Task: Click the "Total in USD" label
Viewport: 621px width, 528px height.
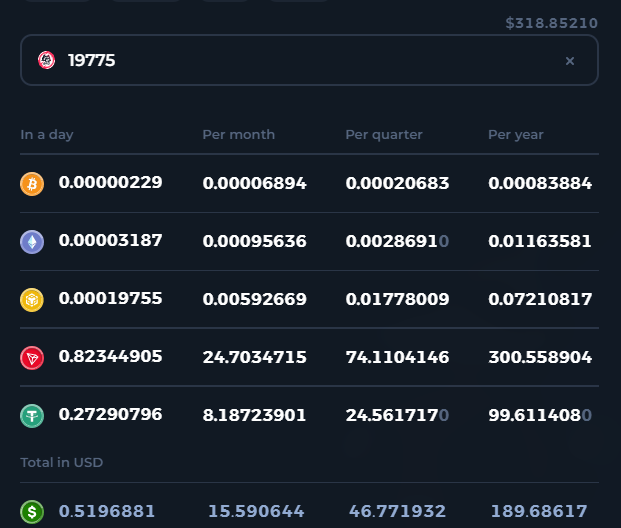Action: point(61,462)
